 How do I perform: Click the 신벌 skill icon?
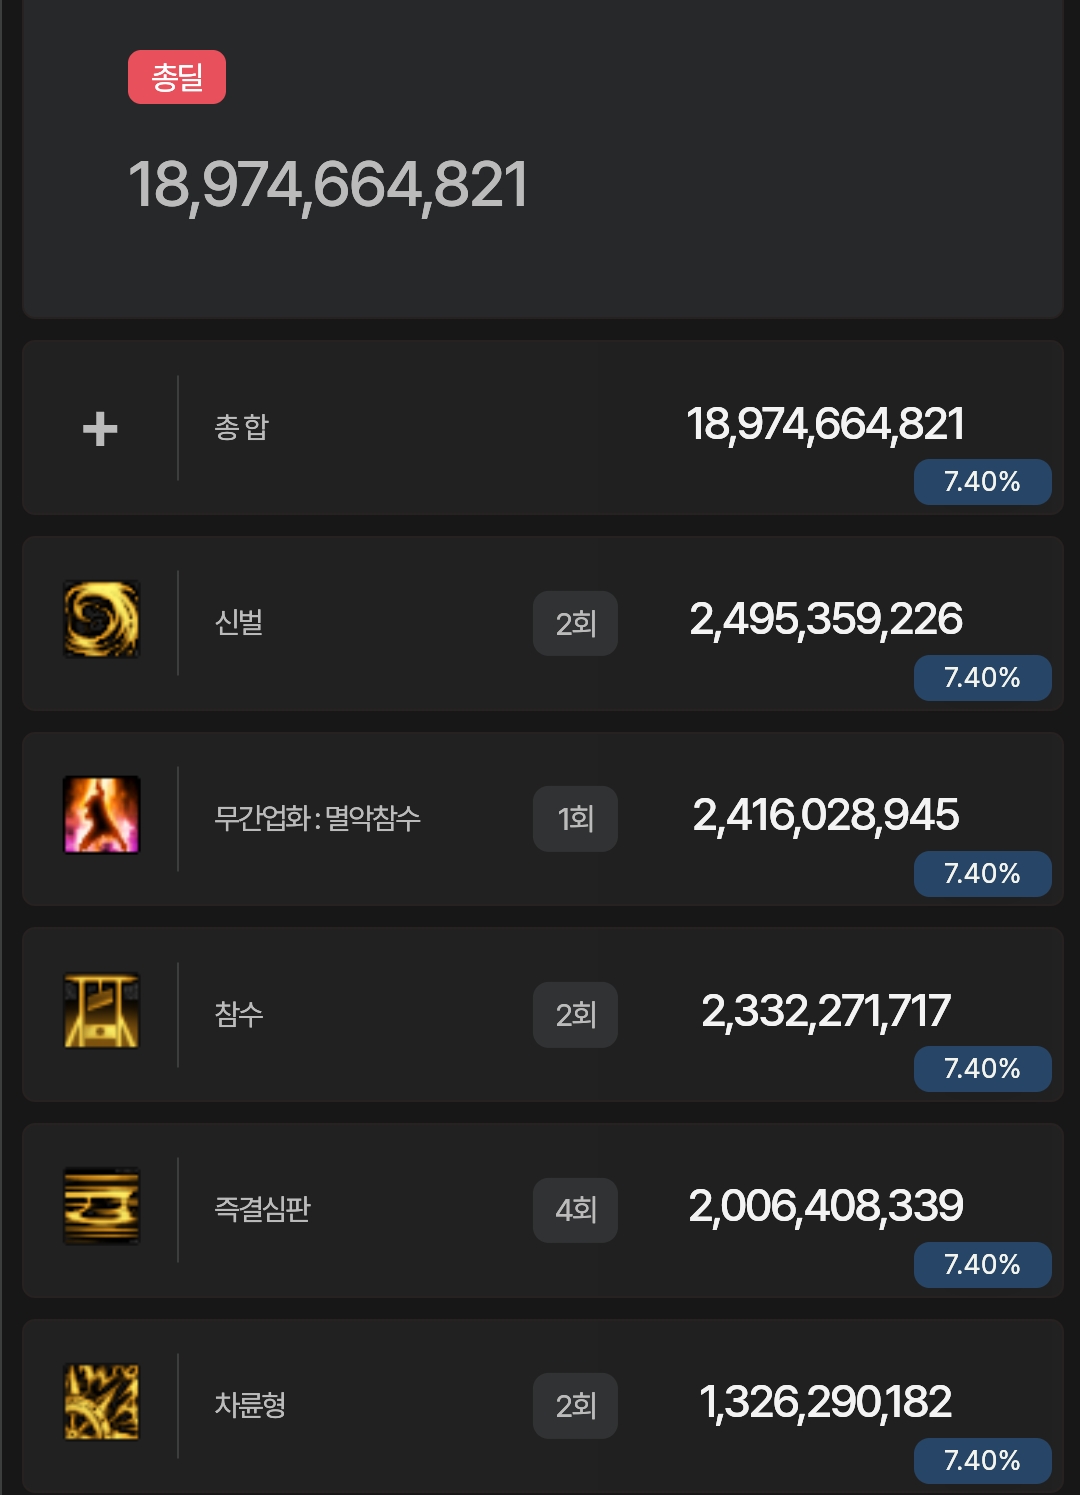click(x=101, y=620)
